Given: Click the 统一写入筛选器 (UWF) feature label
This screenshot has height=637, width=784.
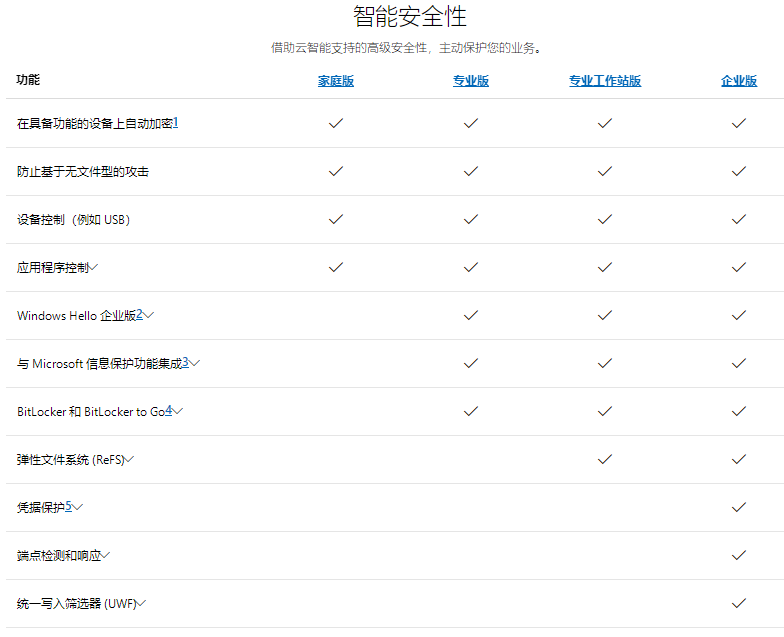Looking at the screenshot, I should (76, 604).
